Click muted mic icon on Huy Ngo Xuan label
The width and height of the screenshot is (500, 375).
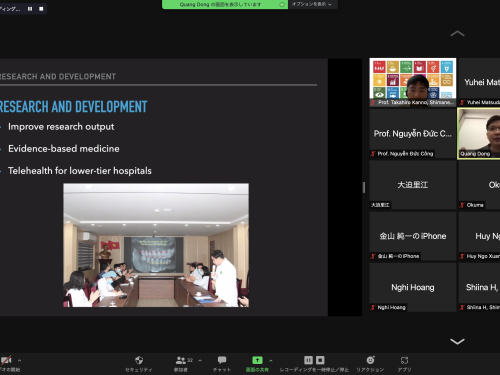(462, 256)
